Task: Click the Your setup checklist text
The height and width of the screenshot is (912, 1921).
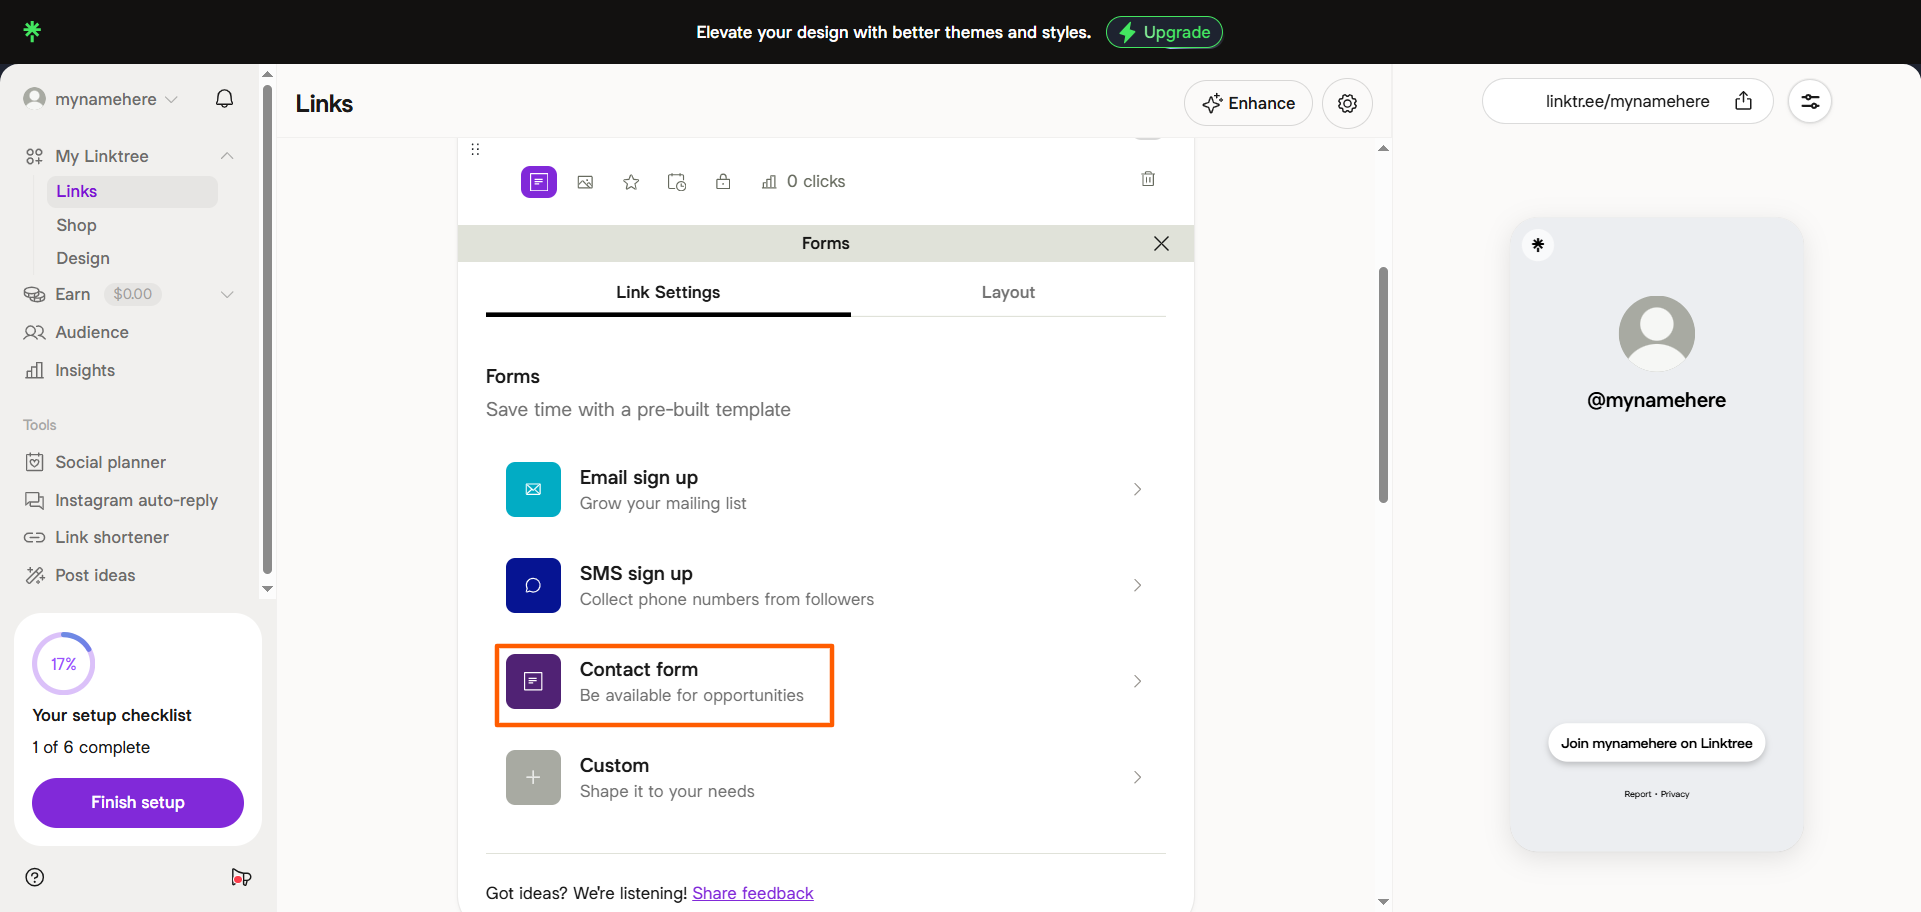Action: point(112,715)
